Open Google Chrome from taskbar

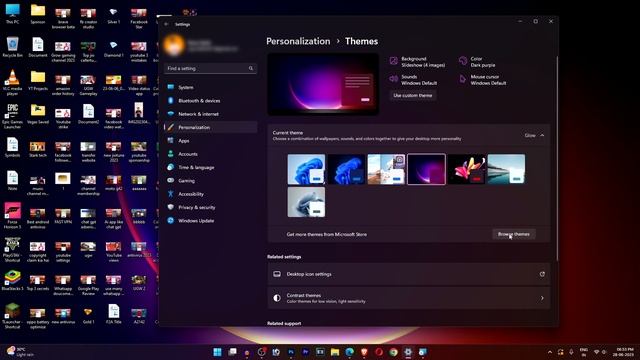click(x=393, y=352)
